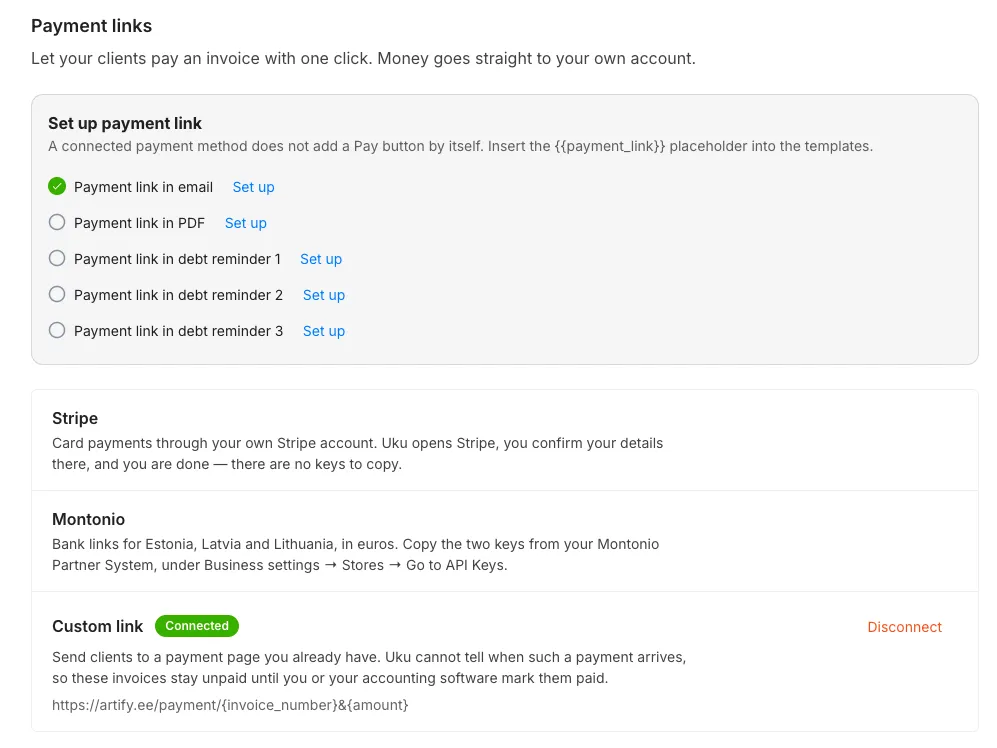Viewport: 997px width, 748px height.
Task: Click Set up next to debt reminder 1
Action: [321, 259]
